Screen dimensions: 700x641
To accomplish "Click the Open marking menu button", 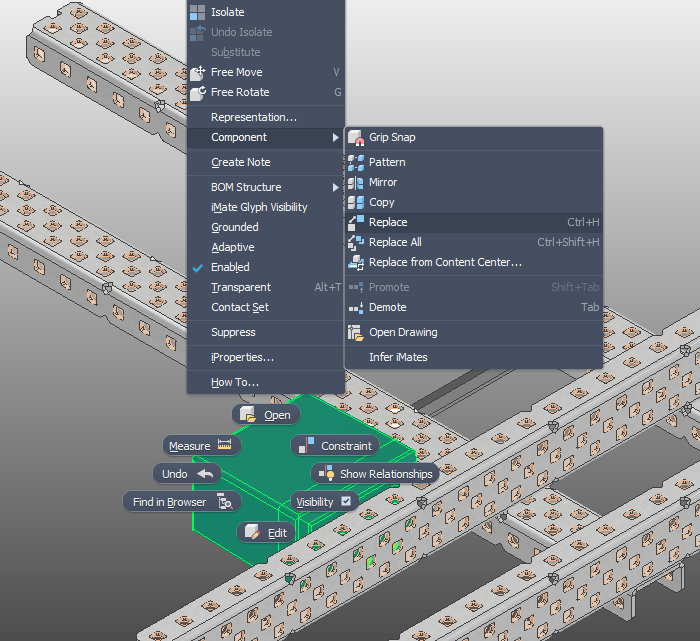I will coord(266,415).
